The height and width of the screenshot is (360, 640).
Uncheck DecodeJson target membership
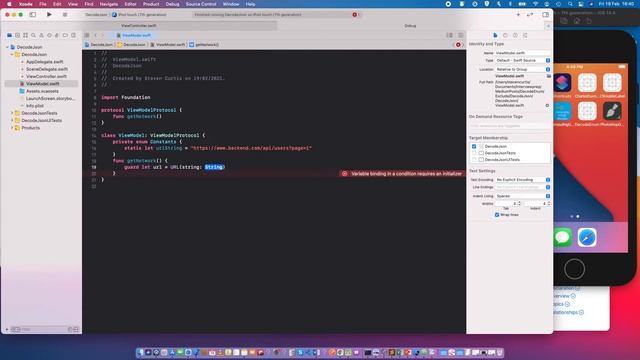(474, 146)
